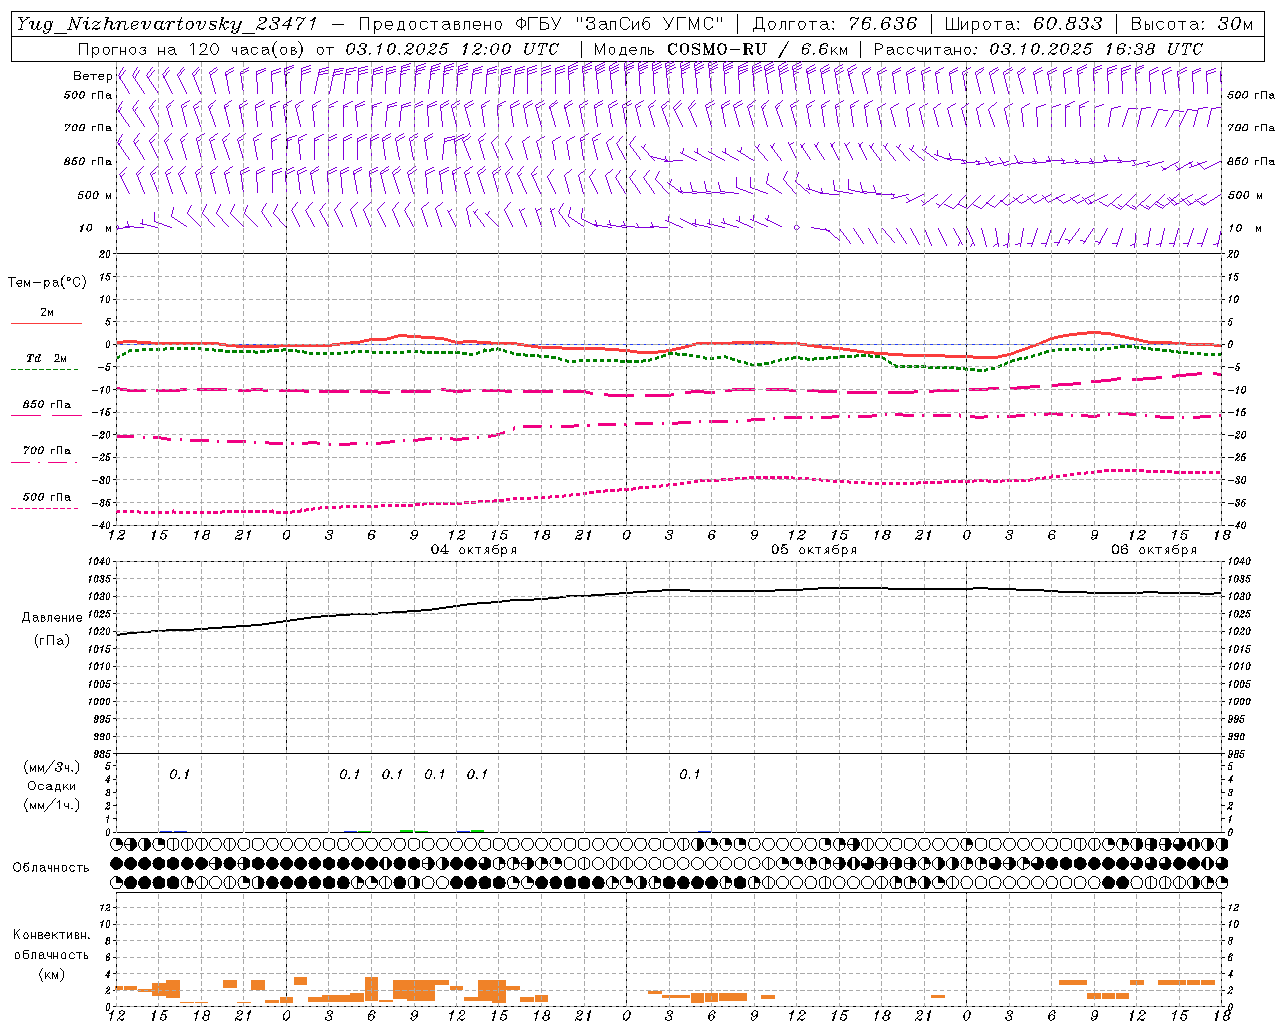Image resolution: width=1280 pixels, height=1024 pixels.
Task: Click Рассчитано: 03.10.2025 16:38 UTC timestamp
Action: tap(1038, 49)
